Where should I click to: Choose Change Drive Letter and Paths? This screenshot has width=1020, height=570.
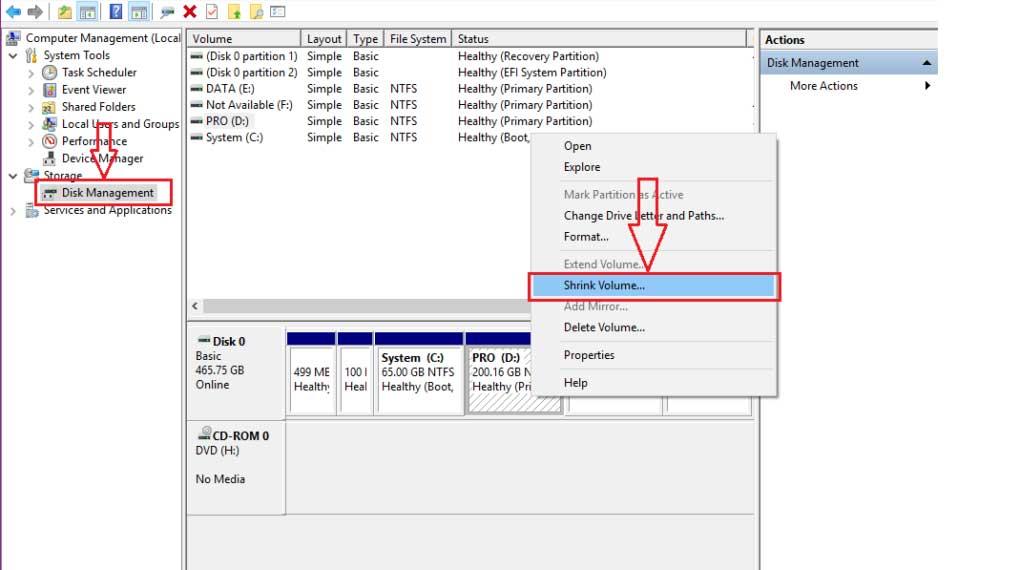[654, 215]
